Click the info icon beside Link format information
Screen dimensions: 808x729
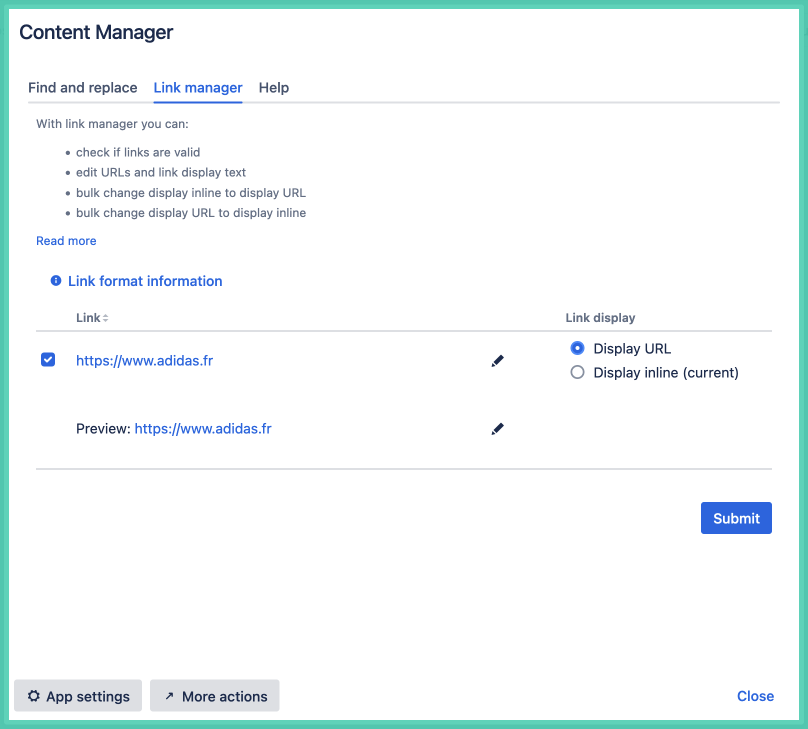coord(56,281)
